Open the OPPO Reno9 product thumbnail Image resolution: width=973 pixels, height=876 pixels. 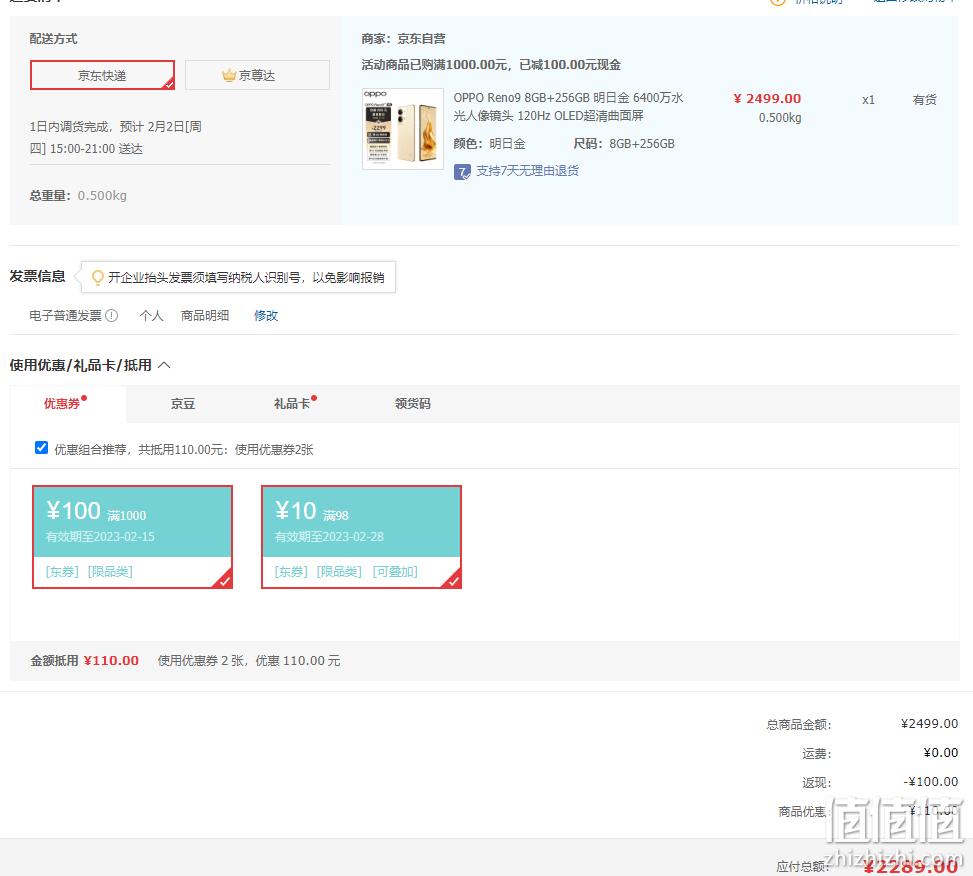403,128
